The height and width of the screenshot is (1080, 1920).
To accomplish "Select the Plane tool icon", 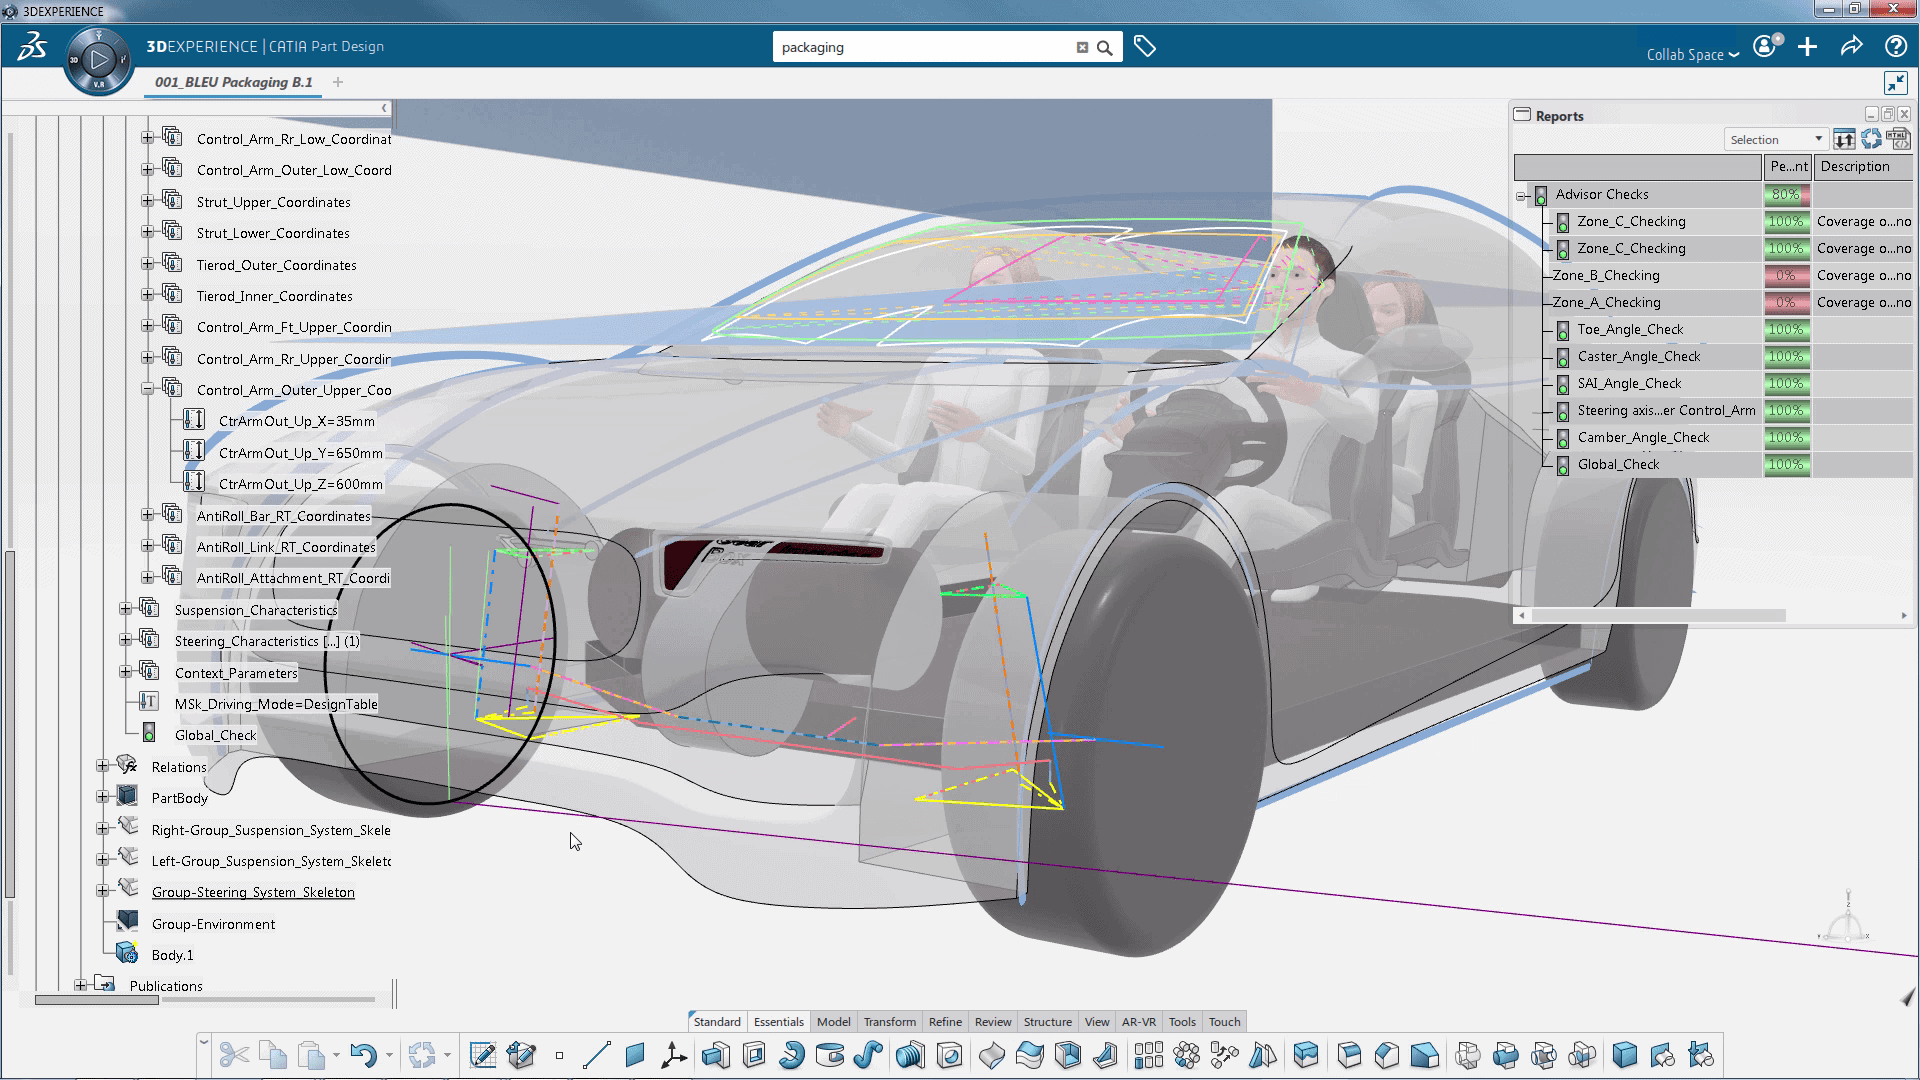I will [634, 1055].
